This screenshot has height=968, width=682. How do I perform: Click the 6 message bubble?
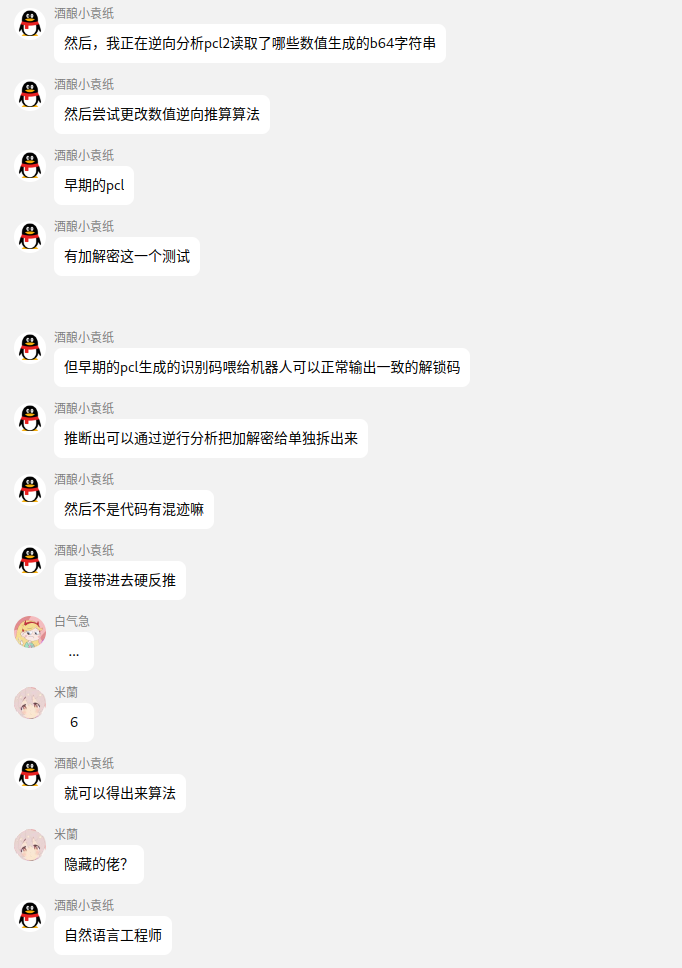74,722
